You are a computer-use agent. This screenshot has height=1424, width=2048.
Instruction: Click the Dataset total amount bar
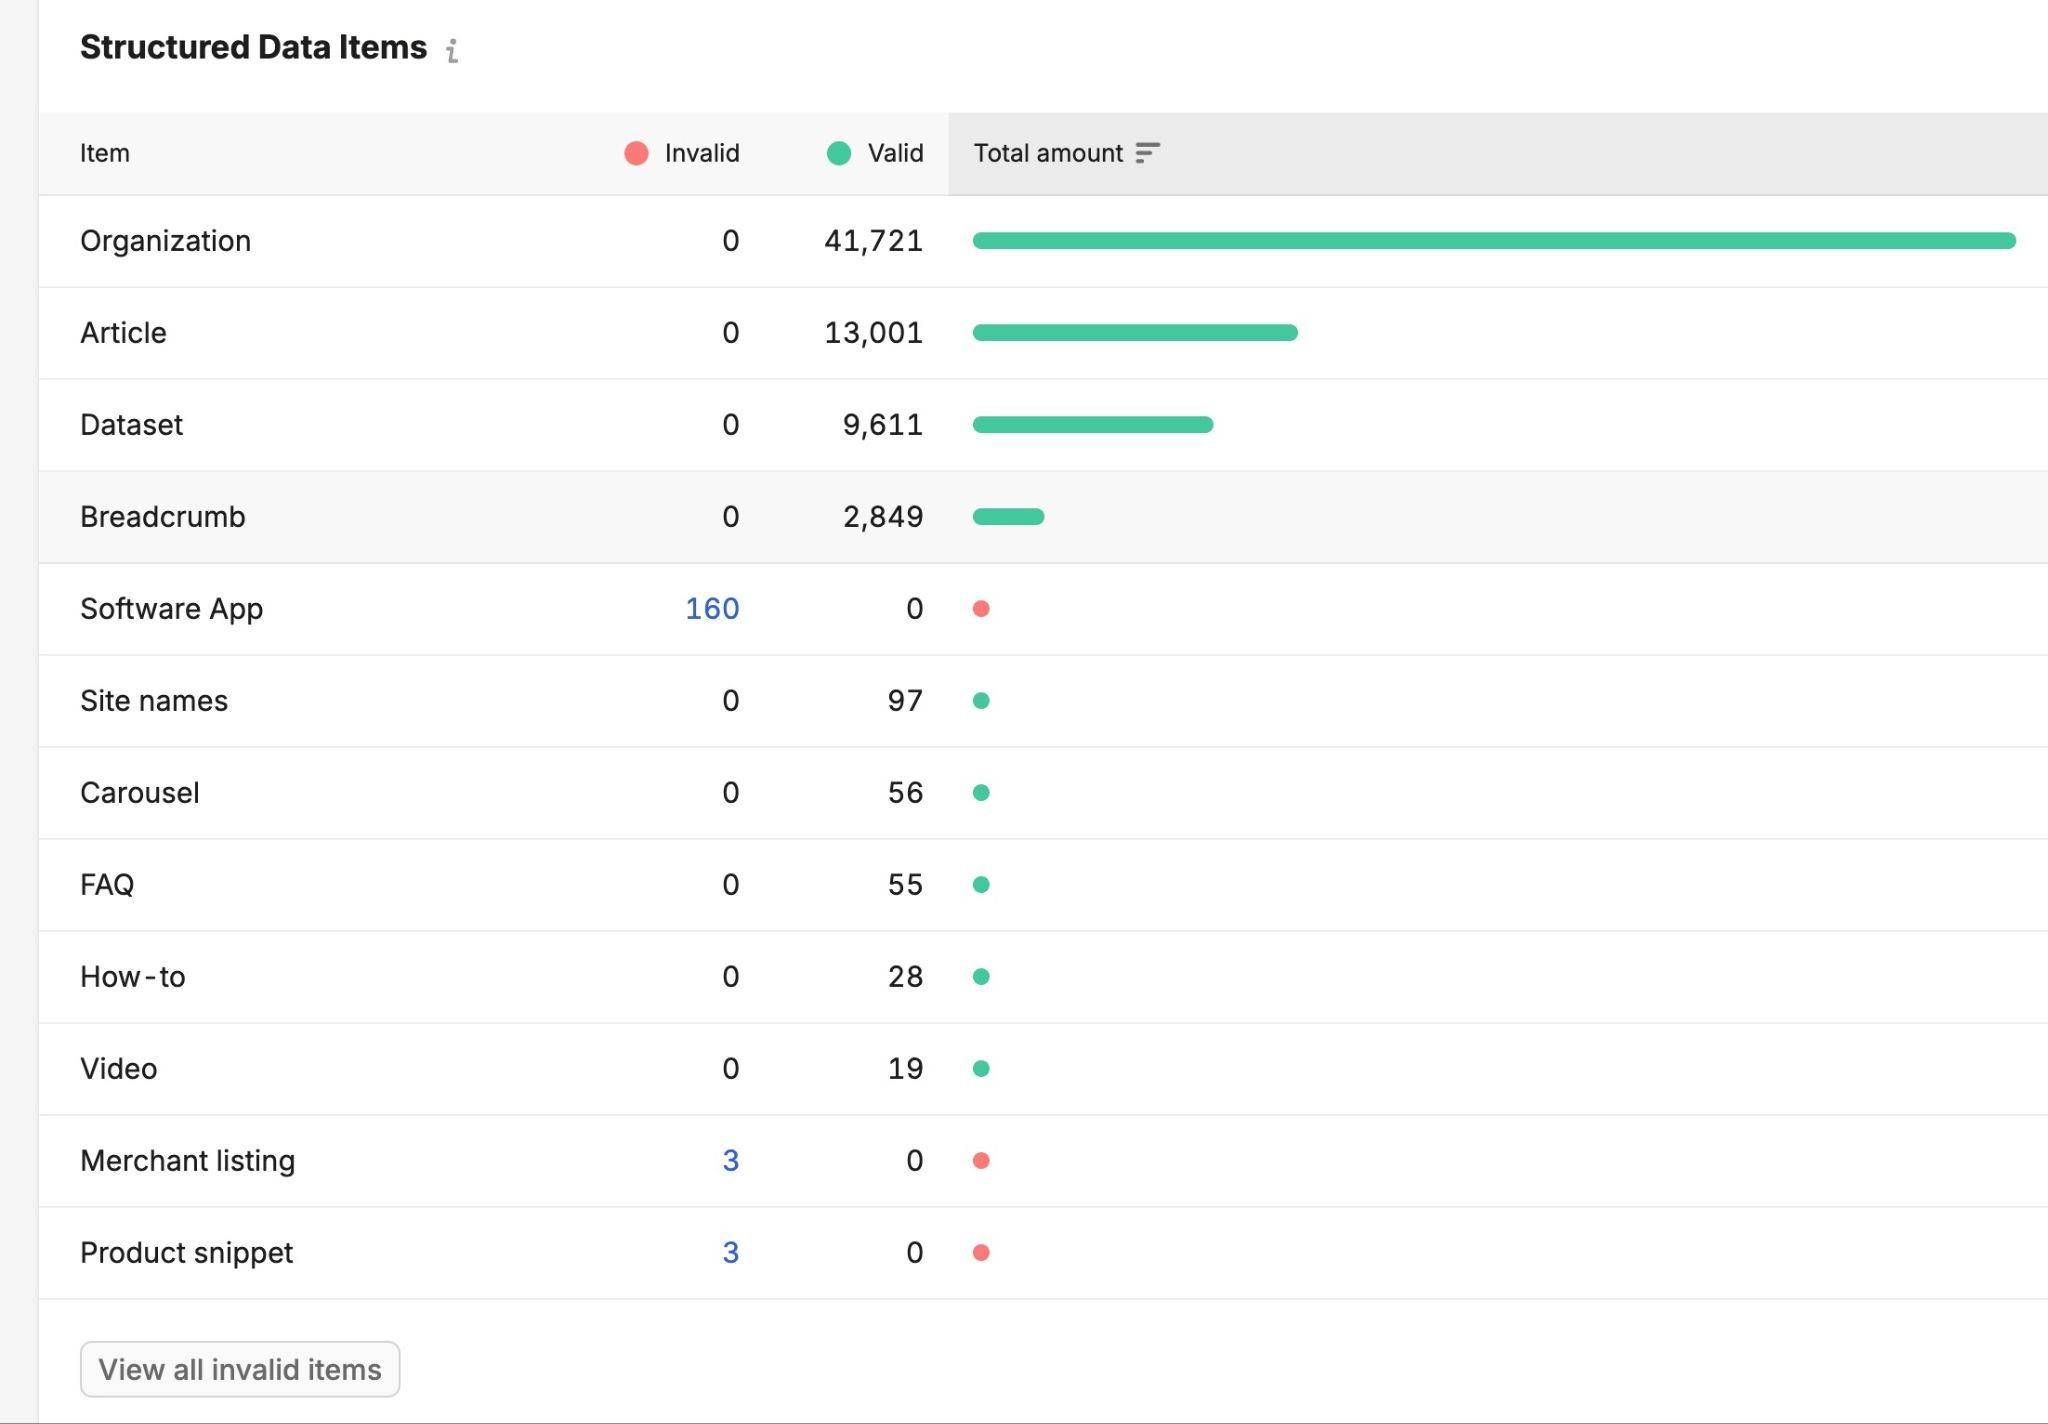1093,424
